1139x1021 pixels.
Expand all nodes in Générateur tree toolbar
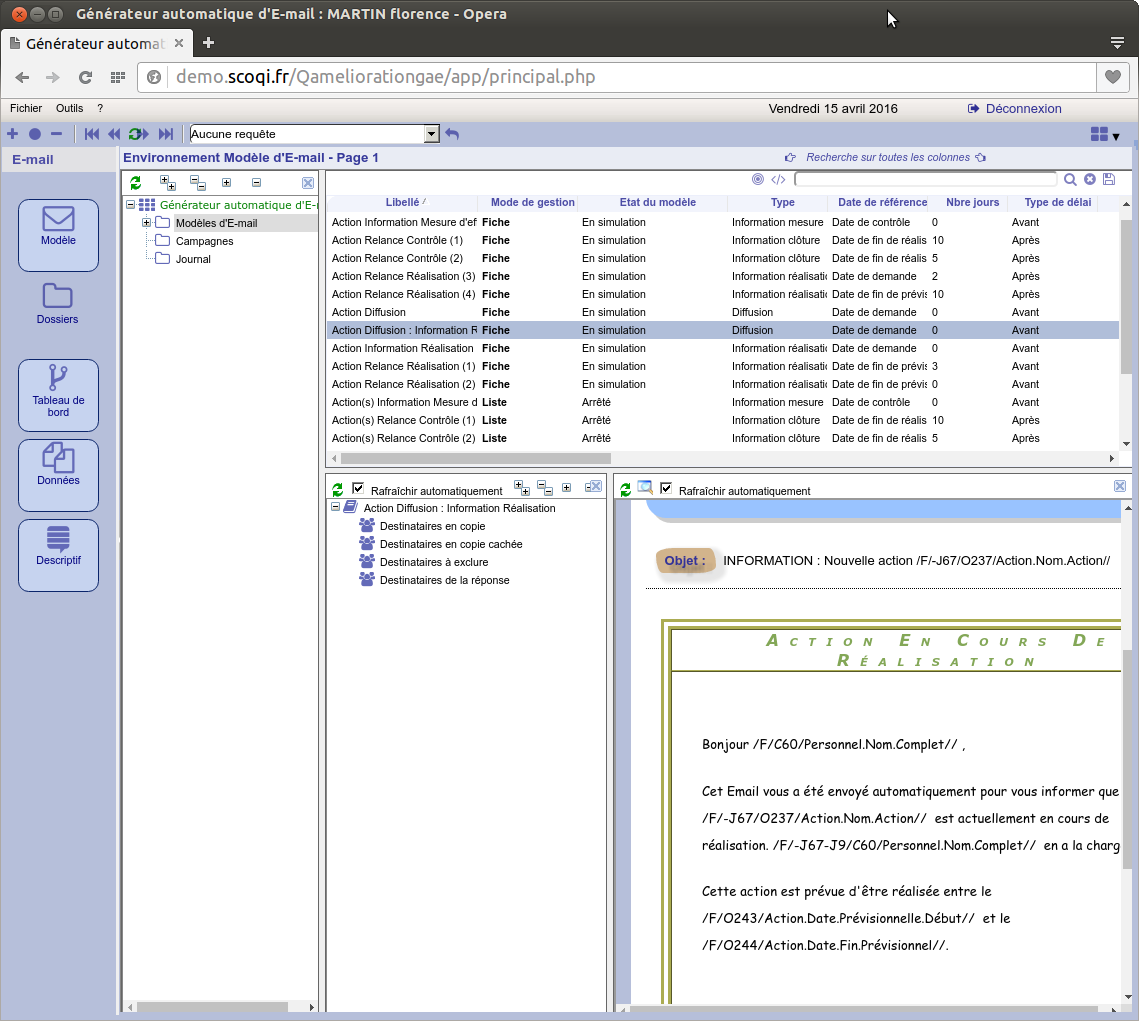[x=168, y=183]
